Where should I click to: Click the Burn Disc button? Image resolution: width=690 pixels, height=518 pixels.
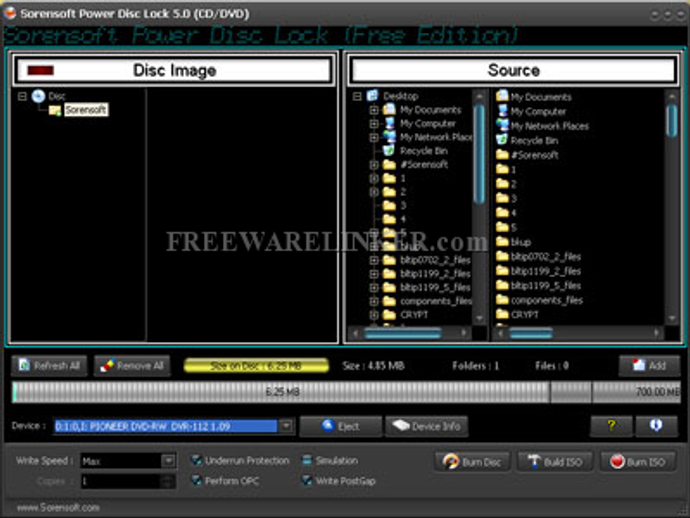click(x=472, y=462)
